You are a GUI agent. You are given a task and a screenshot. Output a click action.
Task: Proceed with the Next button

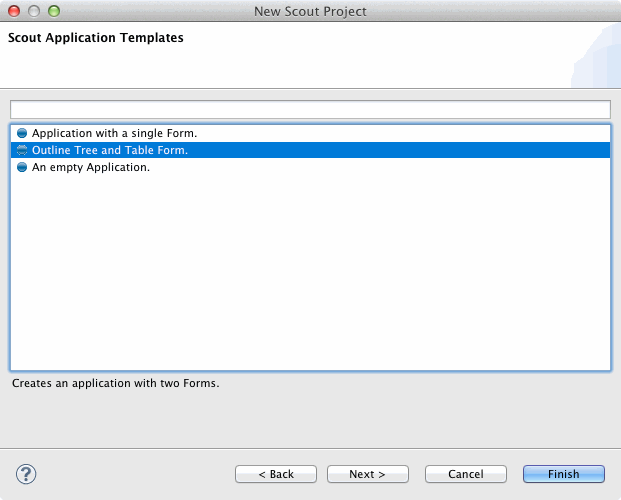point(368,474)
